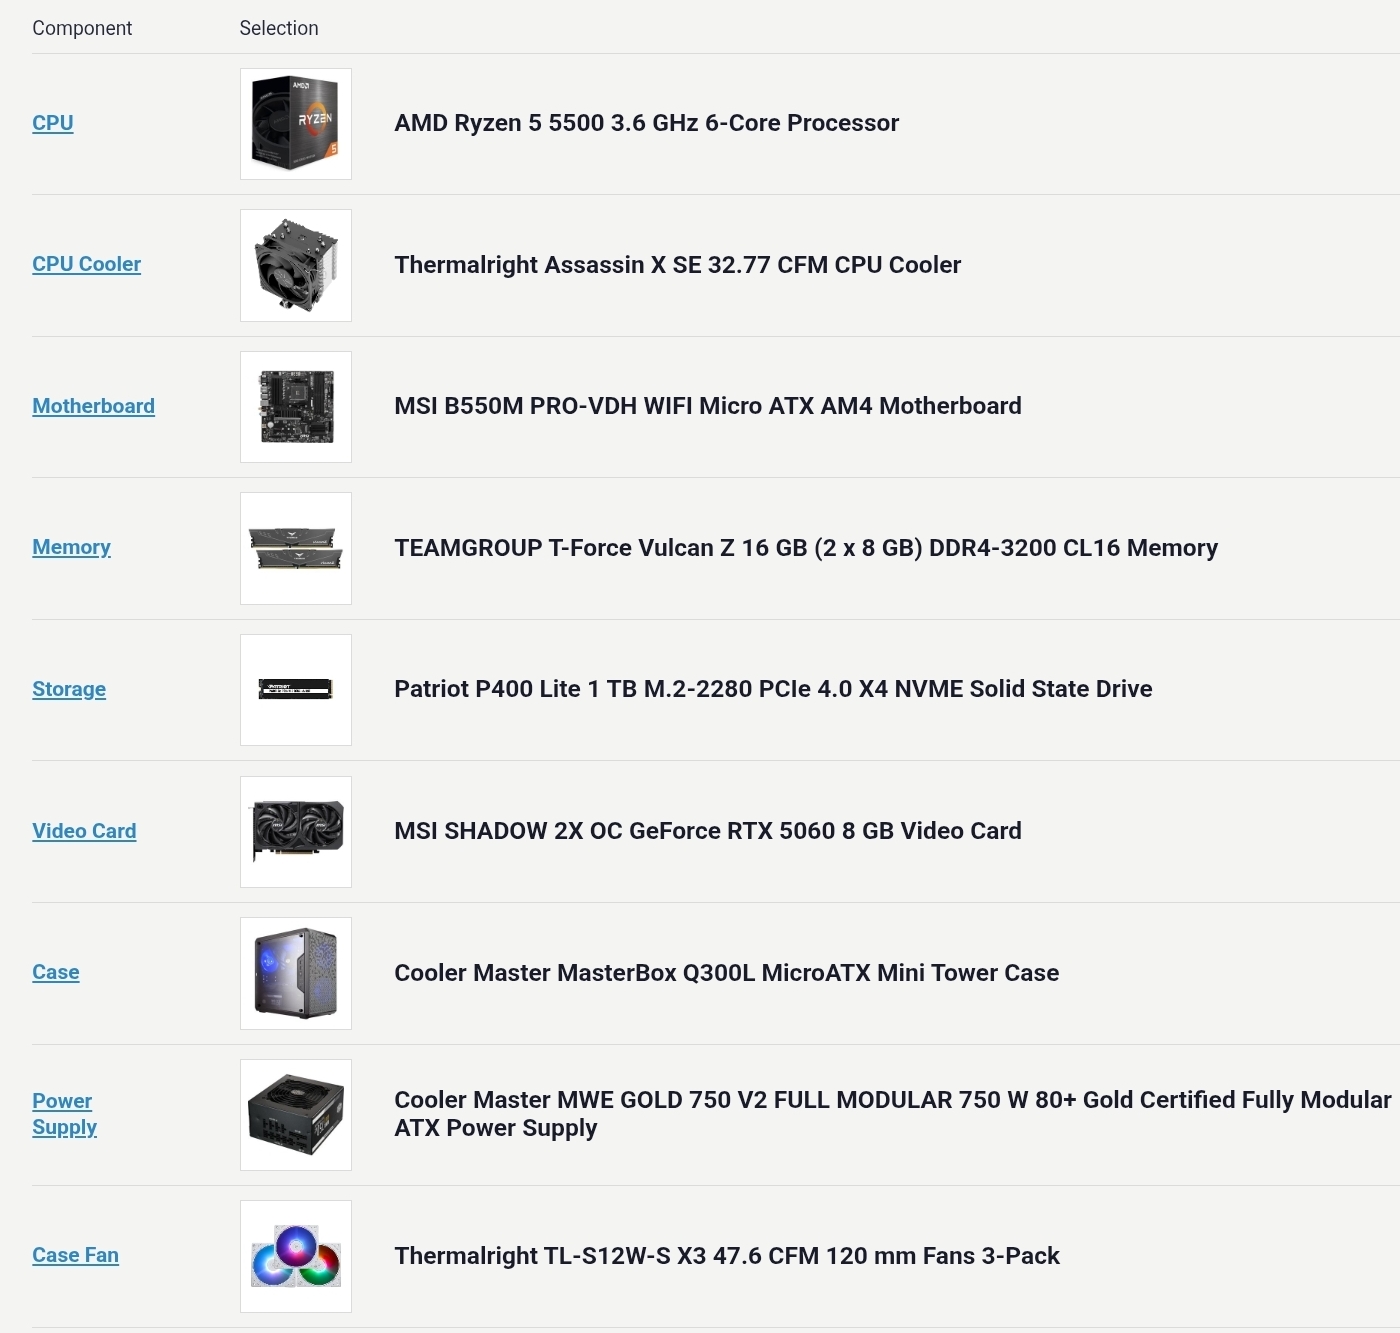Click the MSI RTX 5060 graphics card image
The width and height of the screenshot is (1400, 1333).
296,832
